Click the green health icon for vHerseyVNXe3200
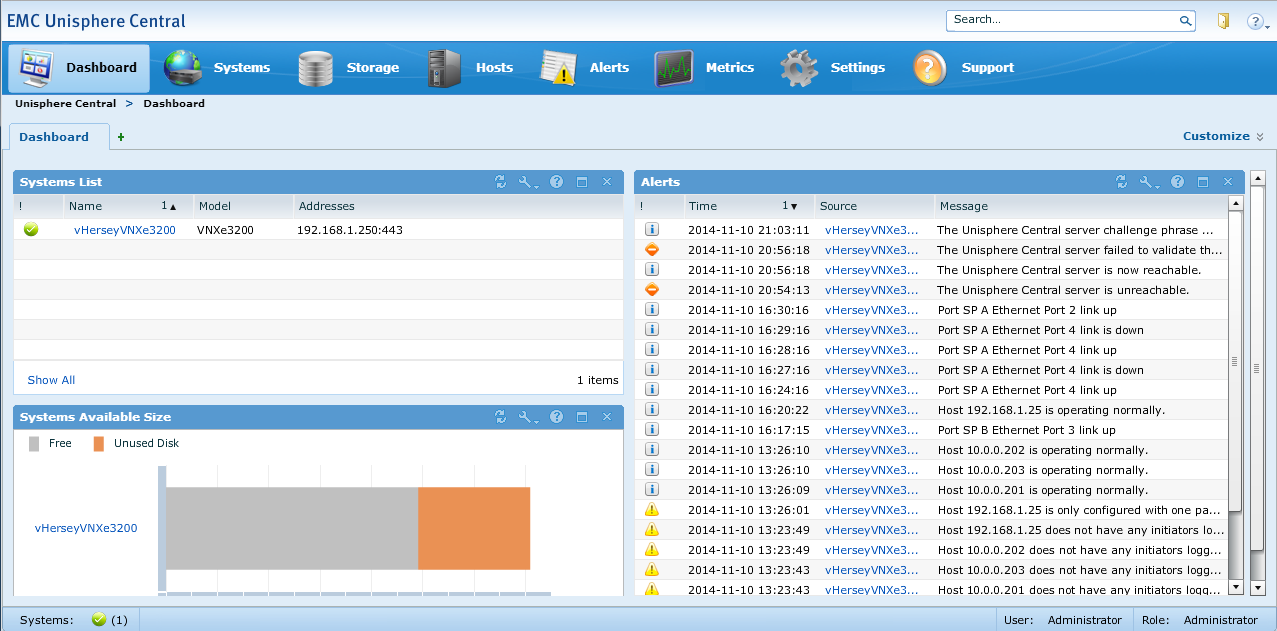 [x=31, y=229]
